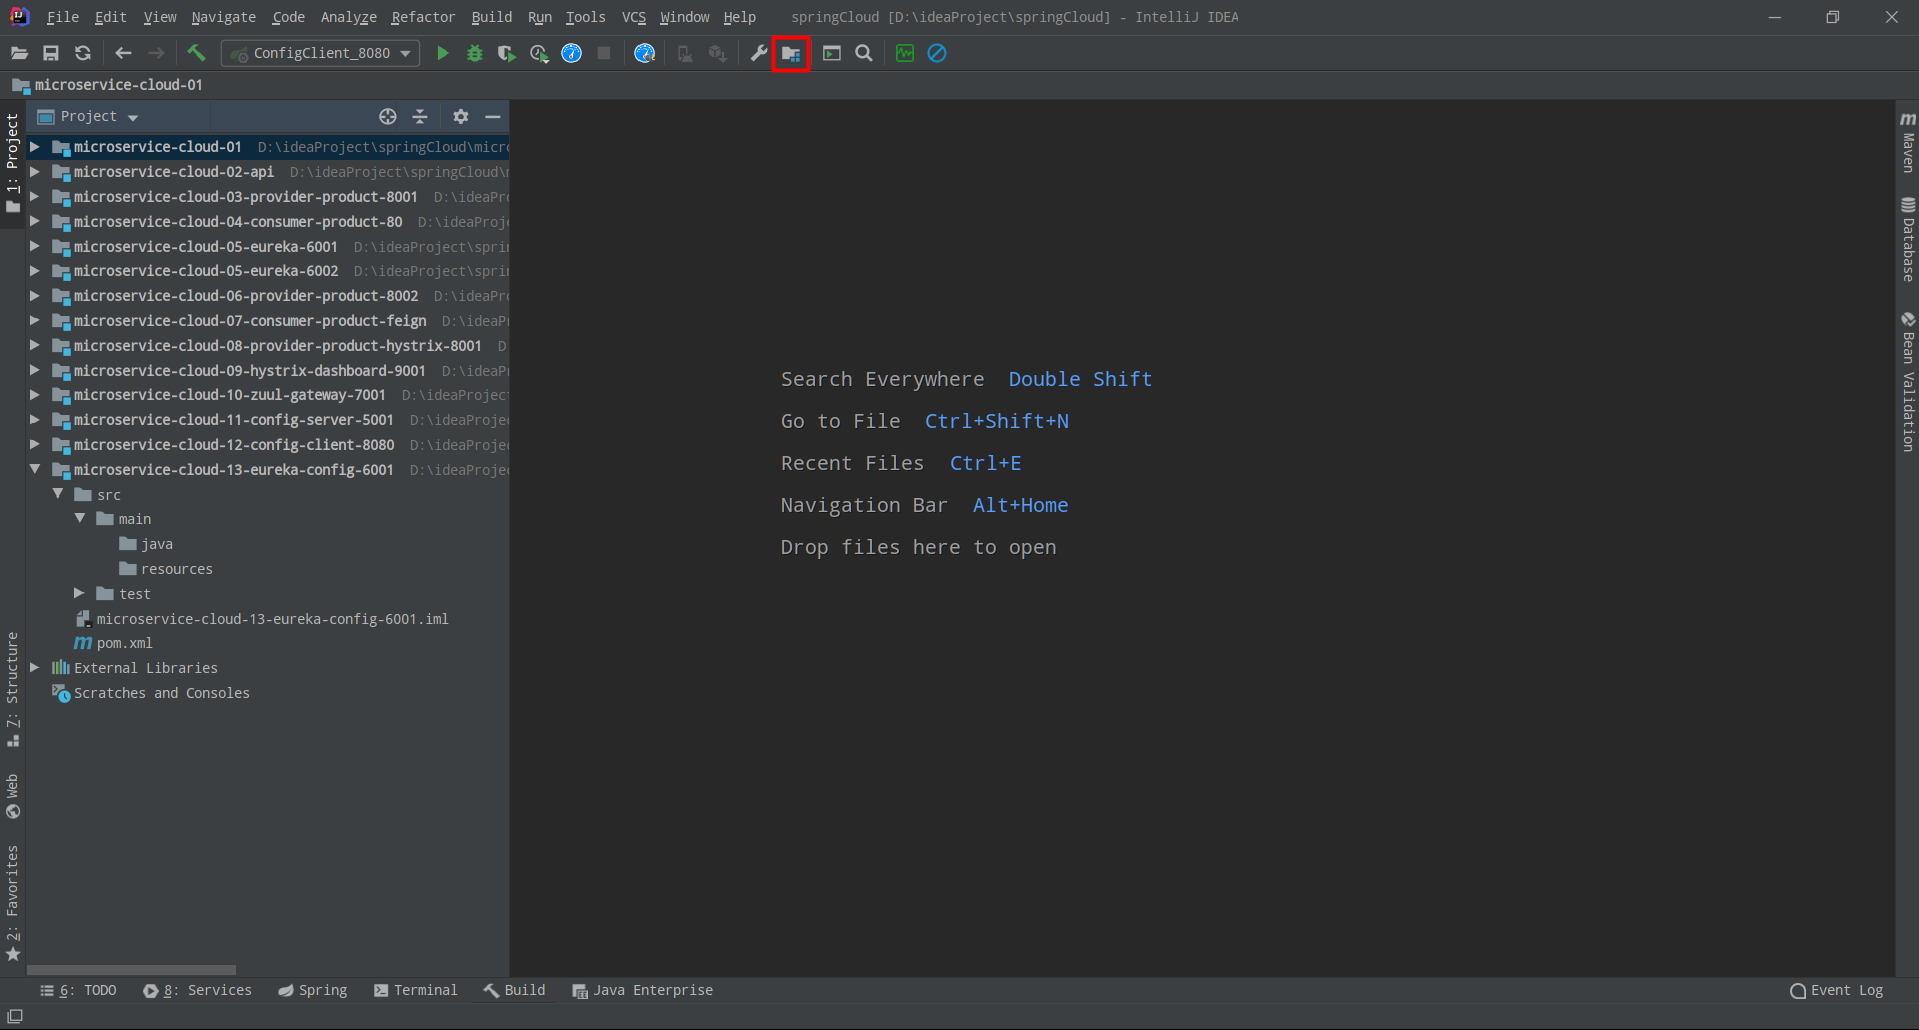Switch to the Terminal tab

(x=415, y=990)
